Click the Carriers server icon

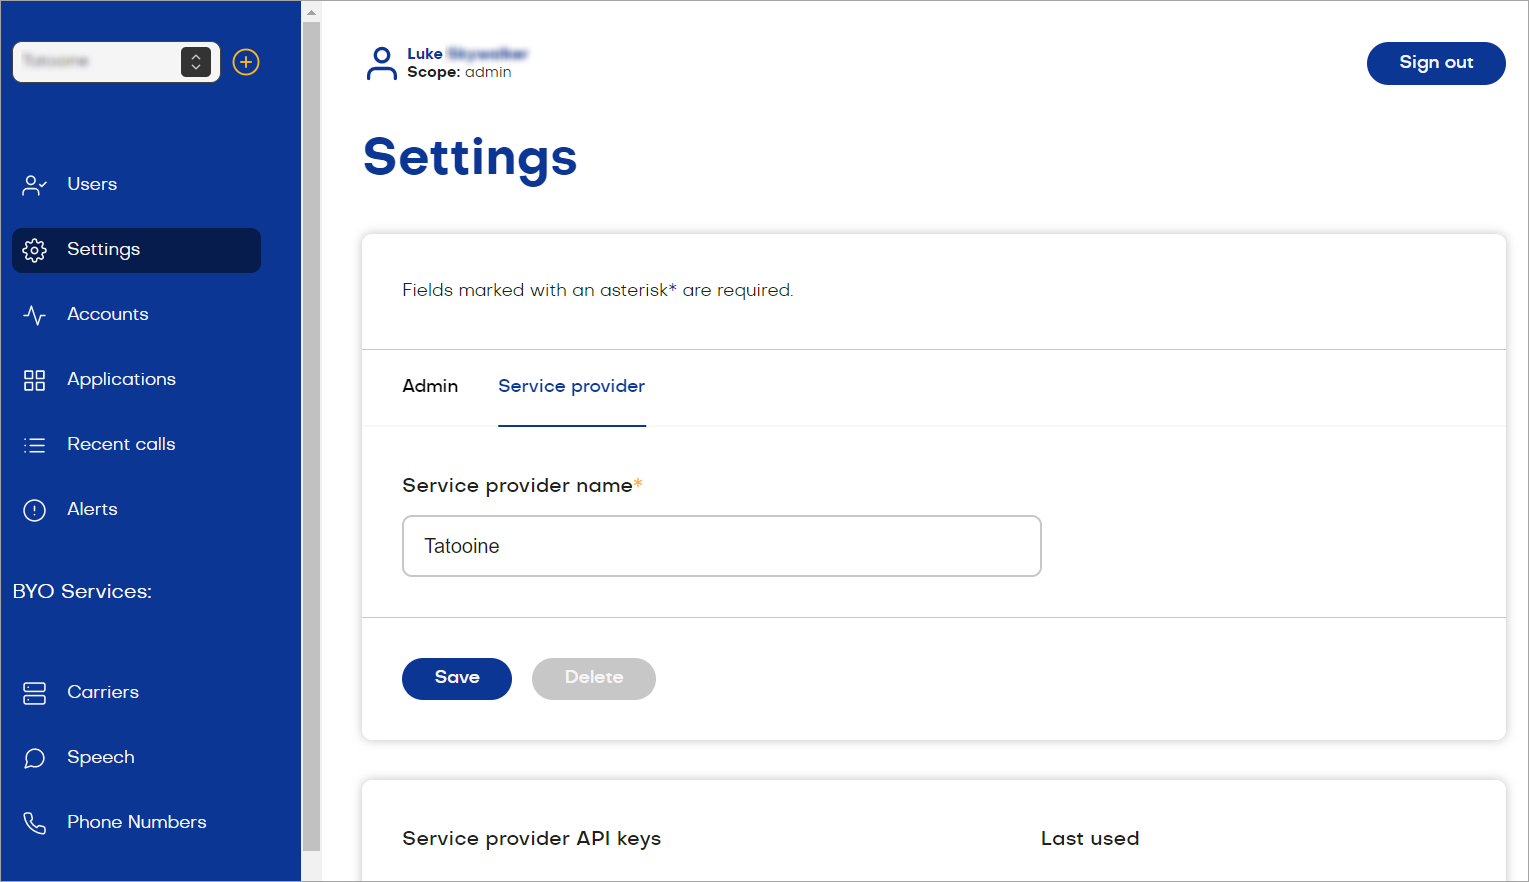click(35, 693)
